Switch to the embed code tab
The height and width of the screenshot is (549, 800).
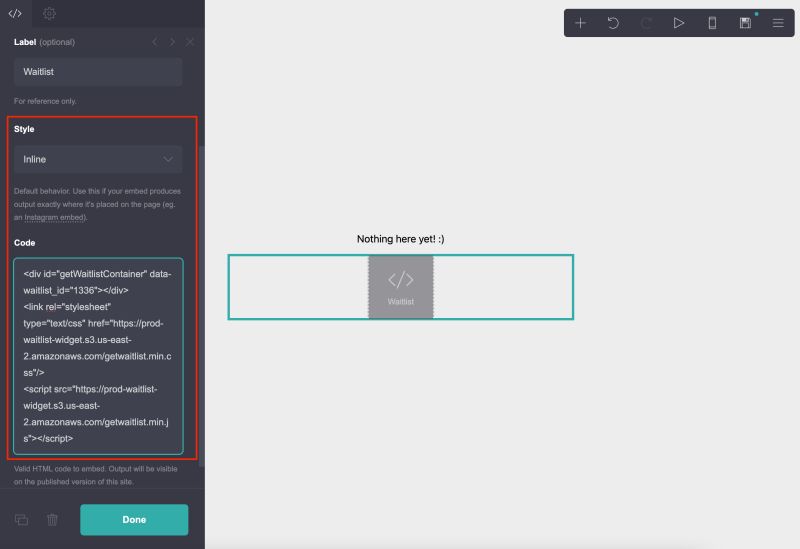tap(15, 13)
